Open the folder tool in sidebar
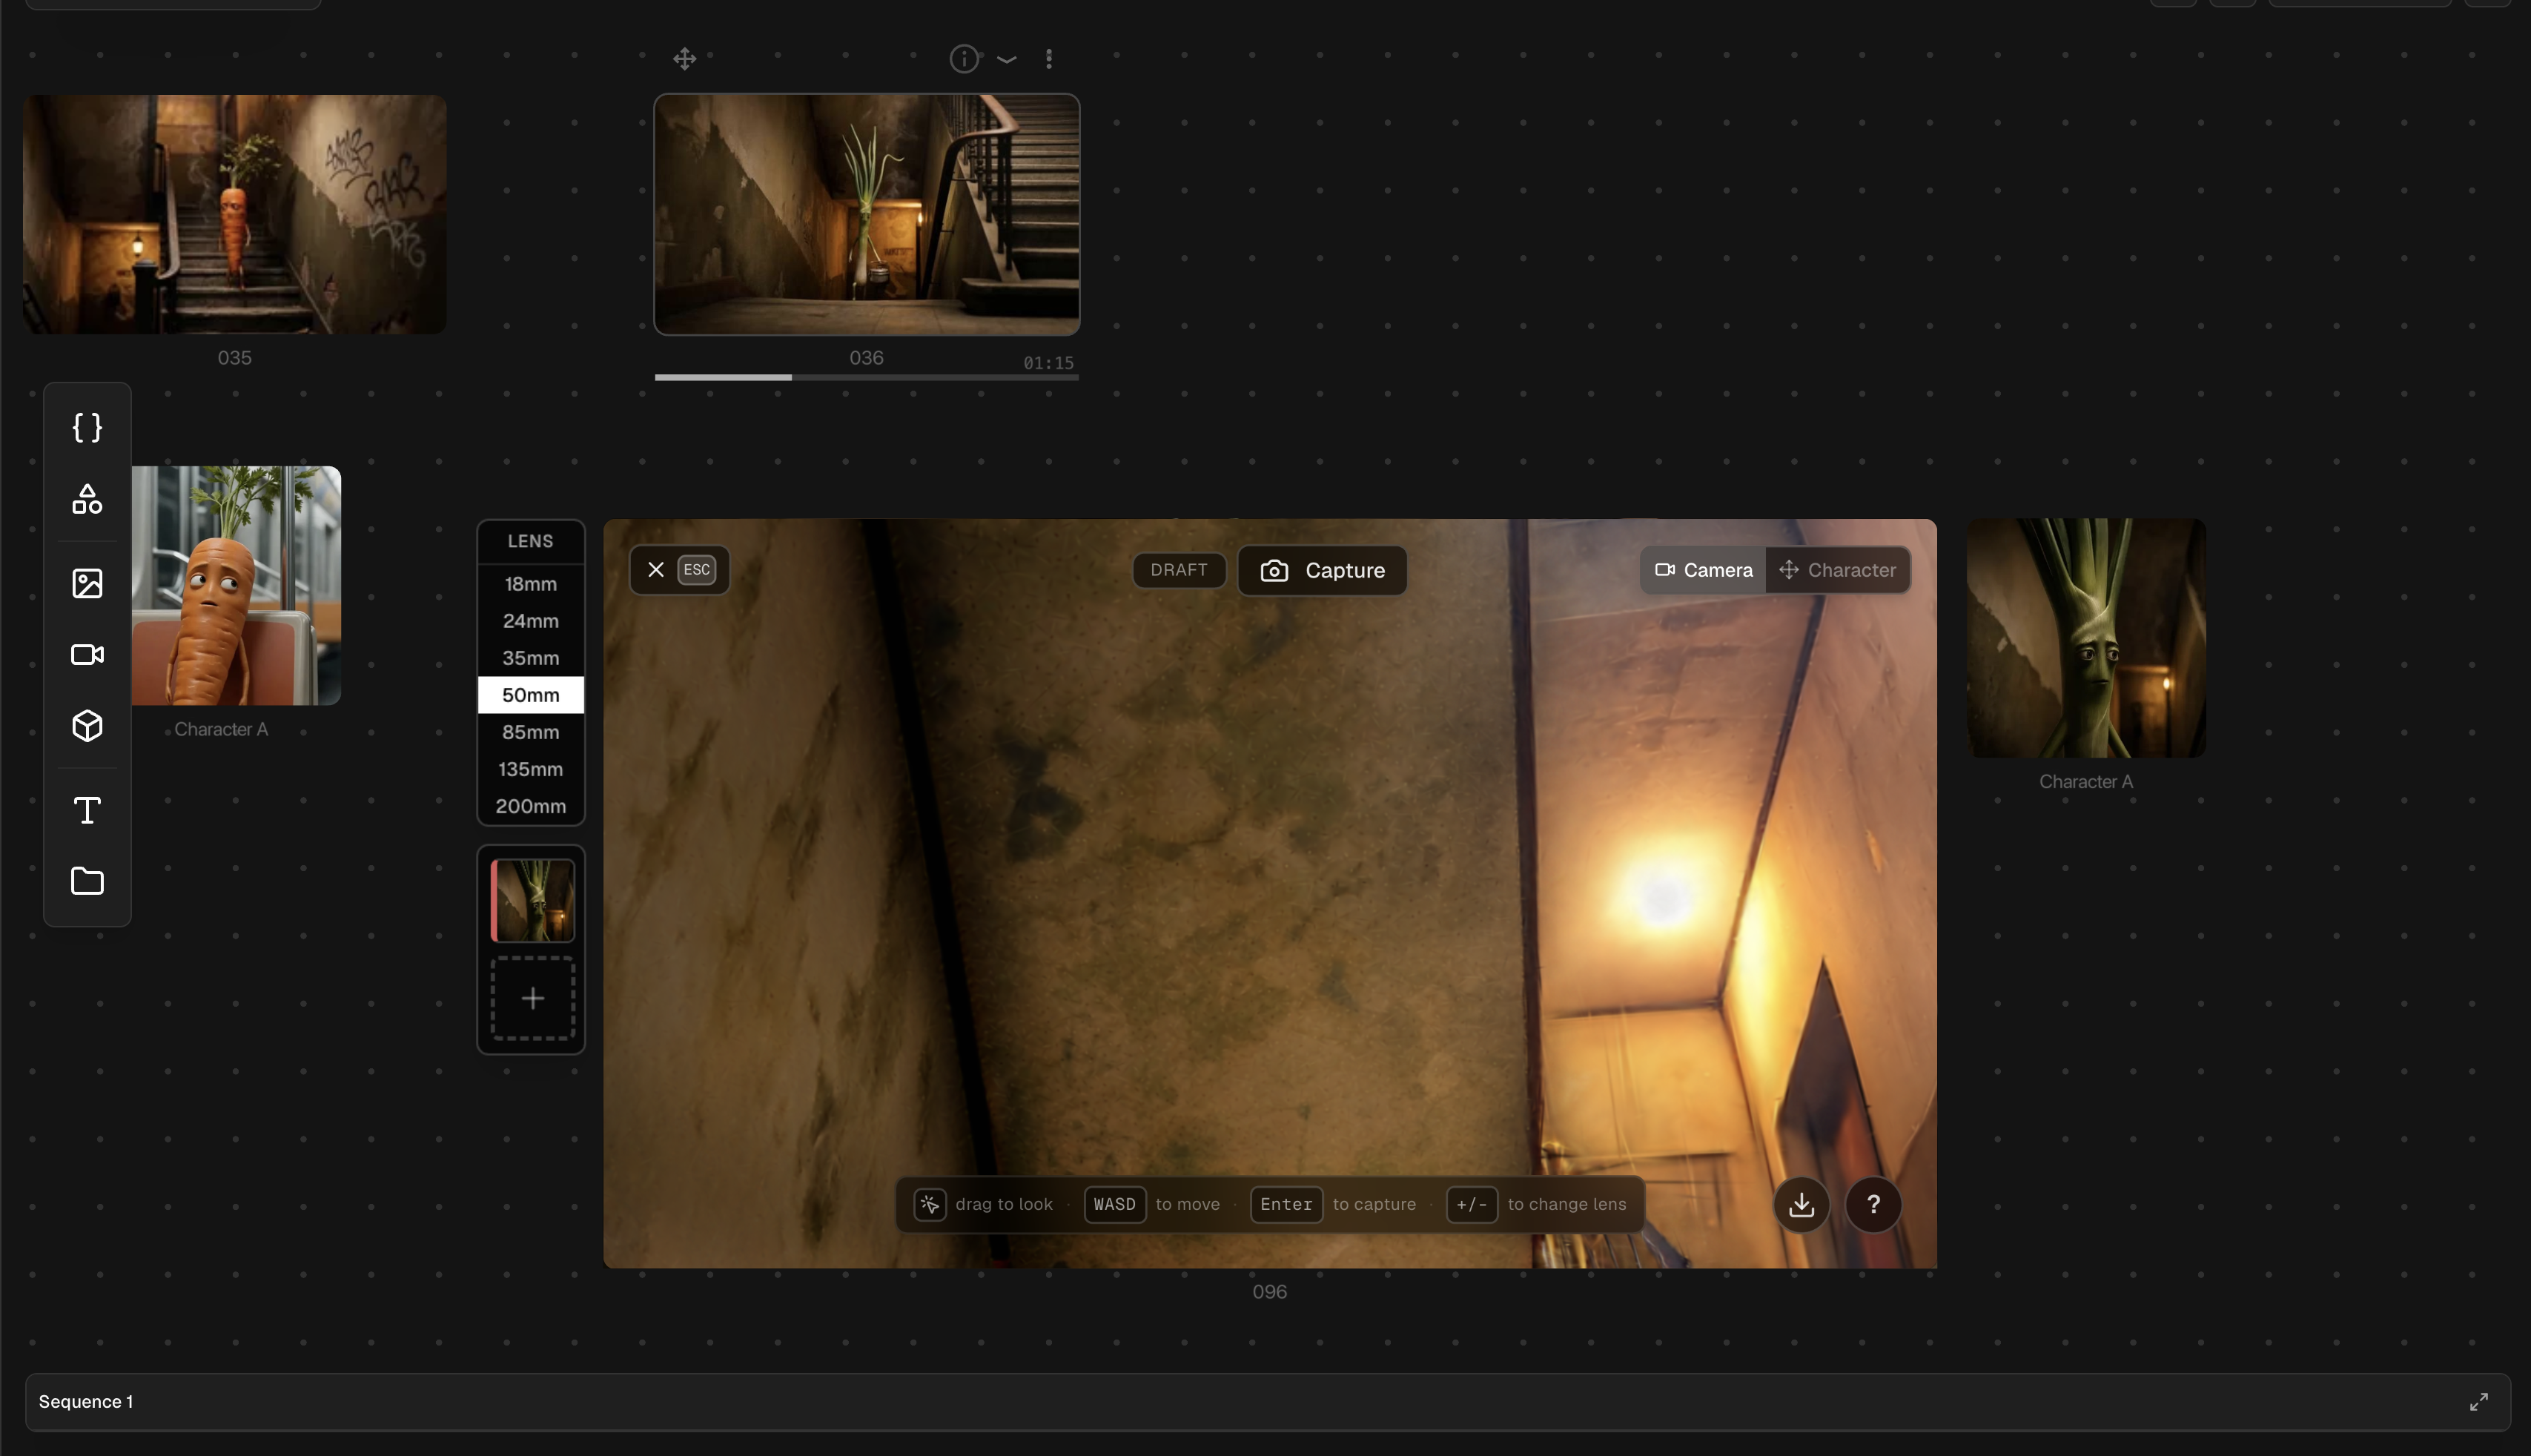This screenshot has height=1456, width=2531. [x=87, y=881]
